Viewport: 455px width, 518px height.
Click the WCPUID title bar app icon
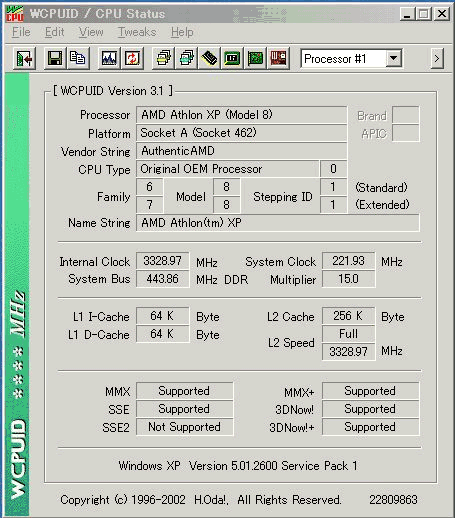click(15, 14)
